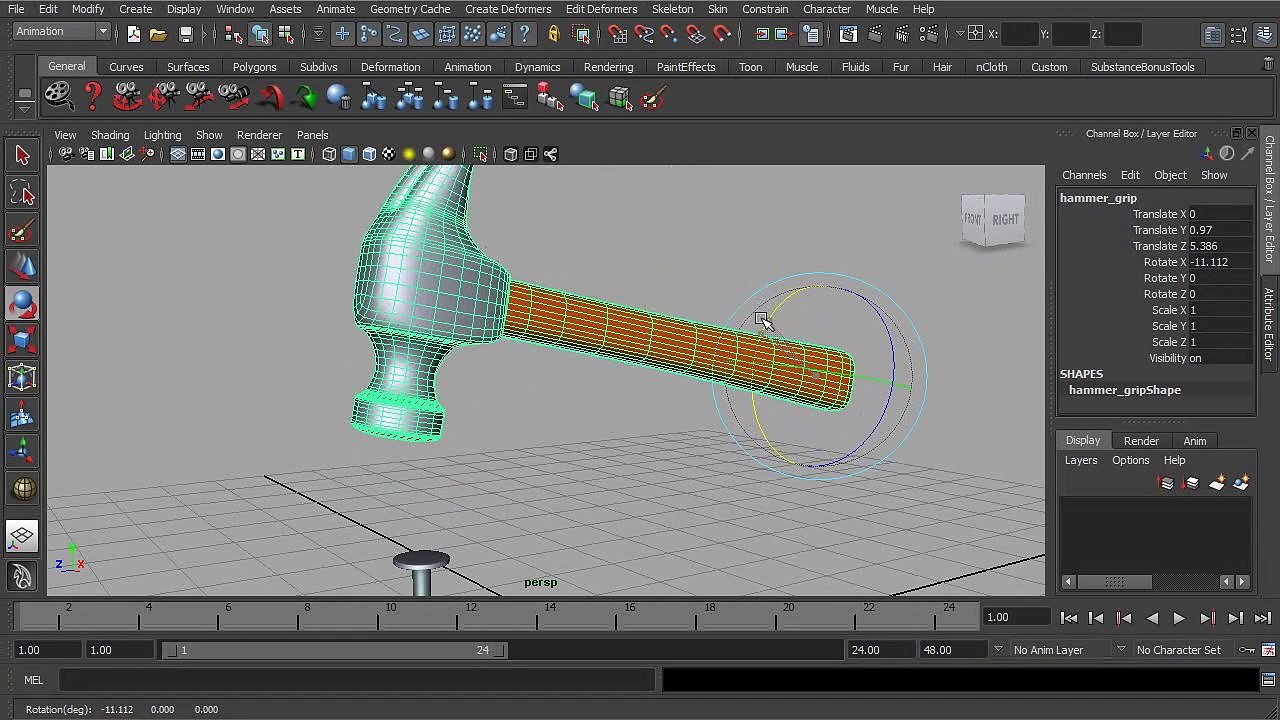1280x720 pixels.
Task: Click the Playblast film reel shelf icon
Action: point(58,98)
